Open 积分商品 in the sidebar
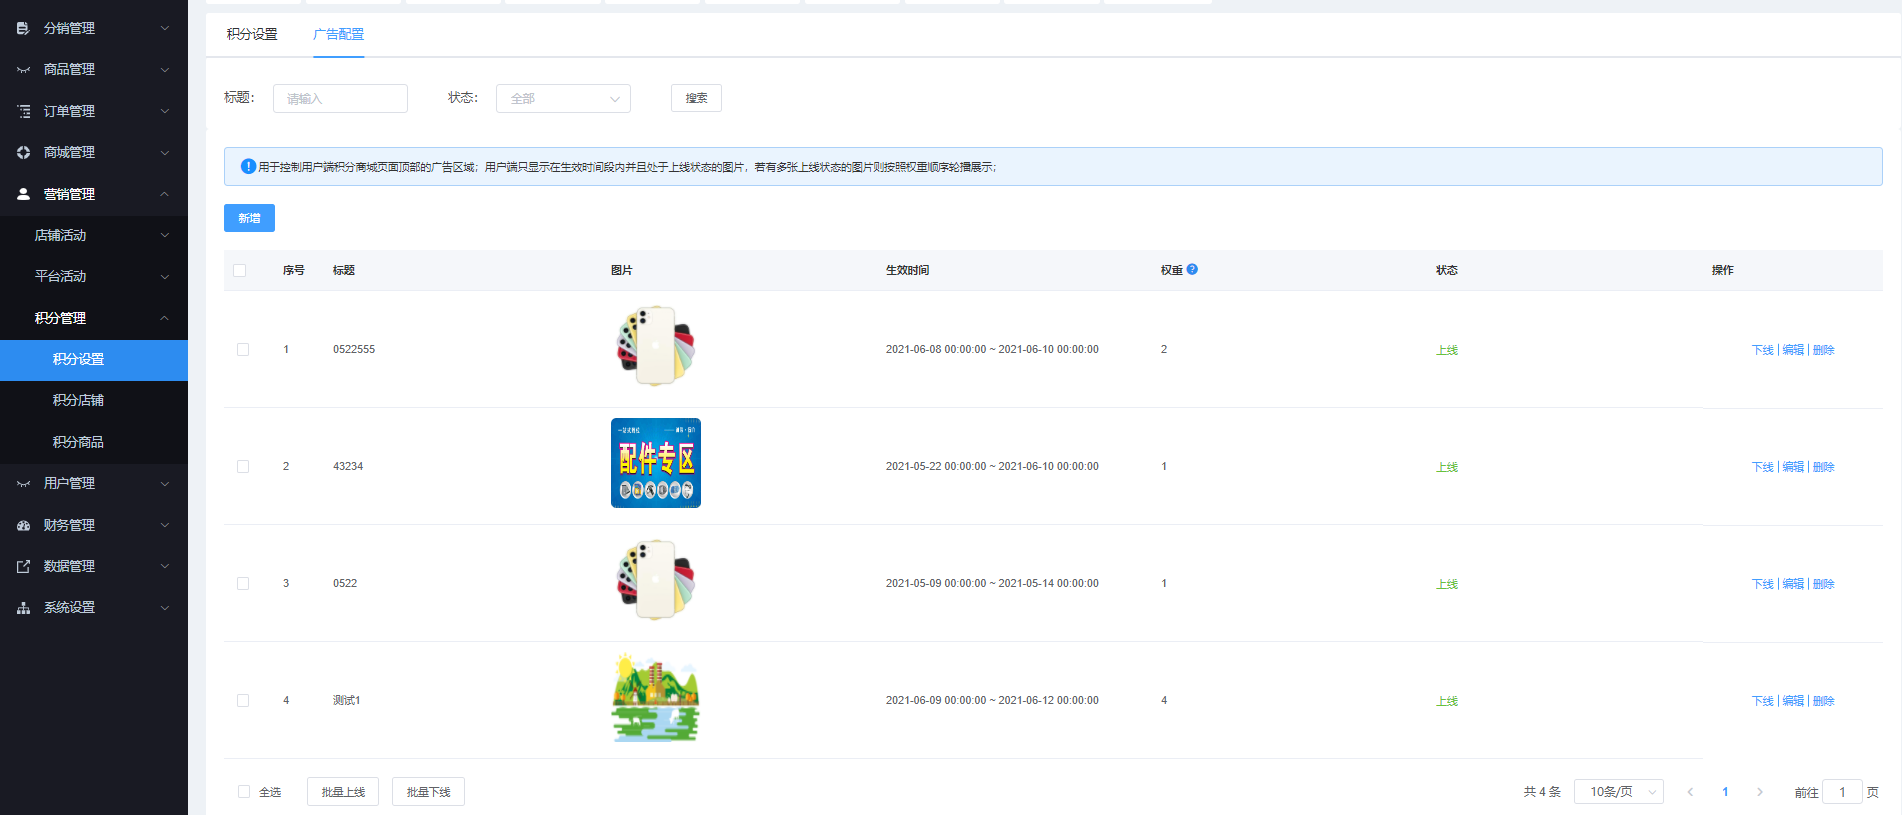This screenshot has height=815, width=1902. (78, 442)
